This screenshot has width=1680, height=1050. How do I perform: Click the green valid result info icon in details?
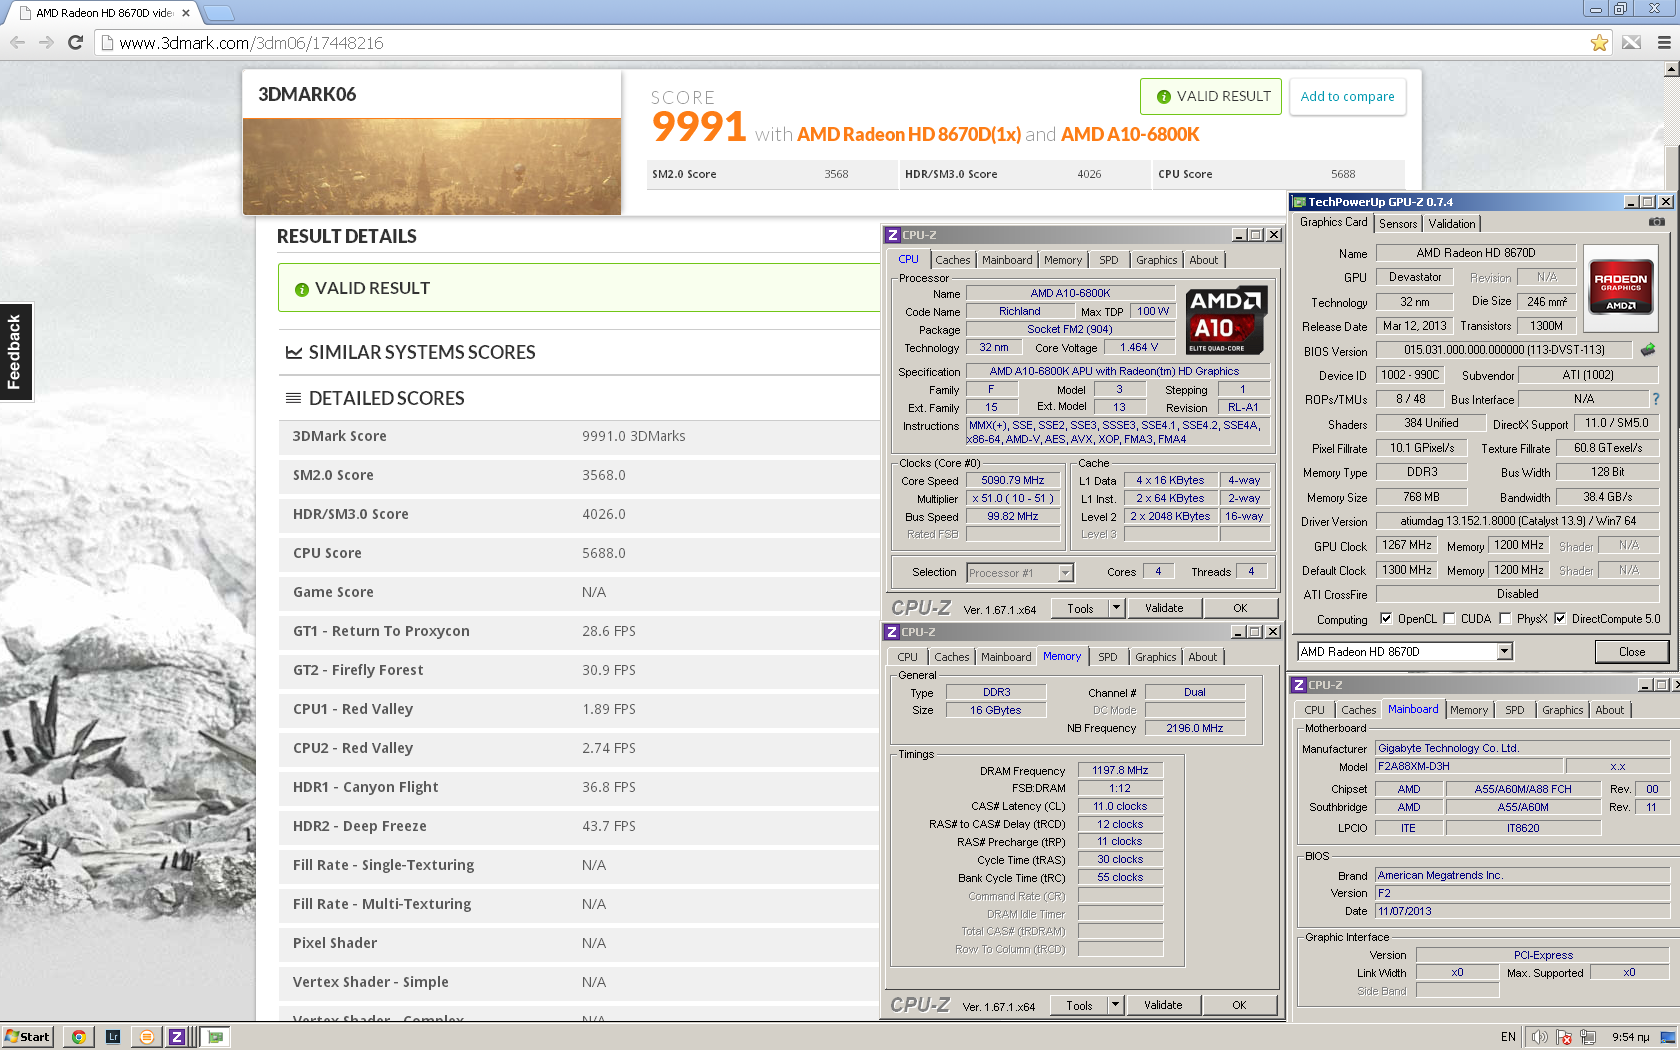[301, 289]
